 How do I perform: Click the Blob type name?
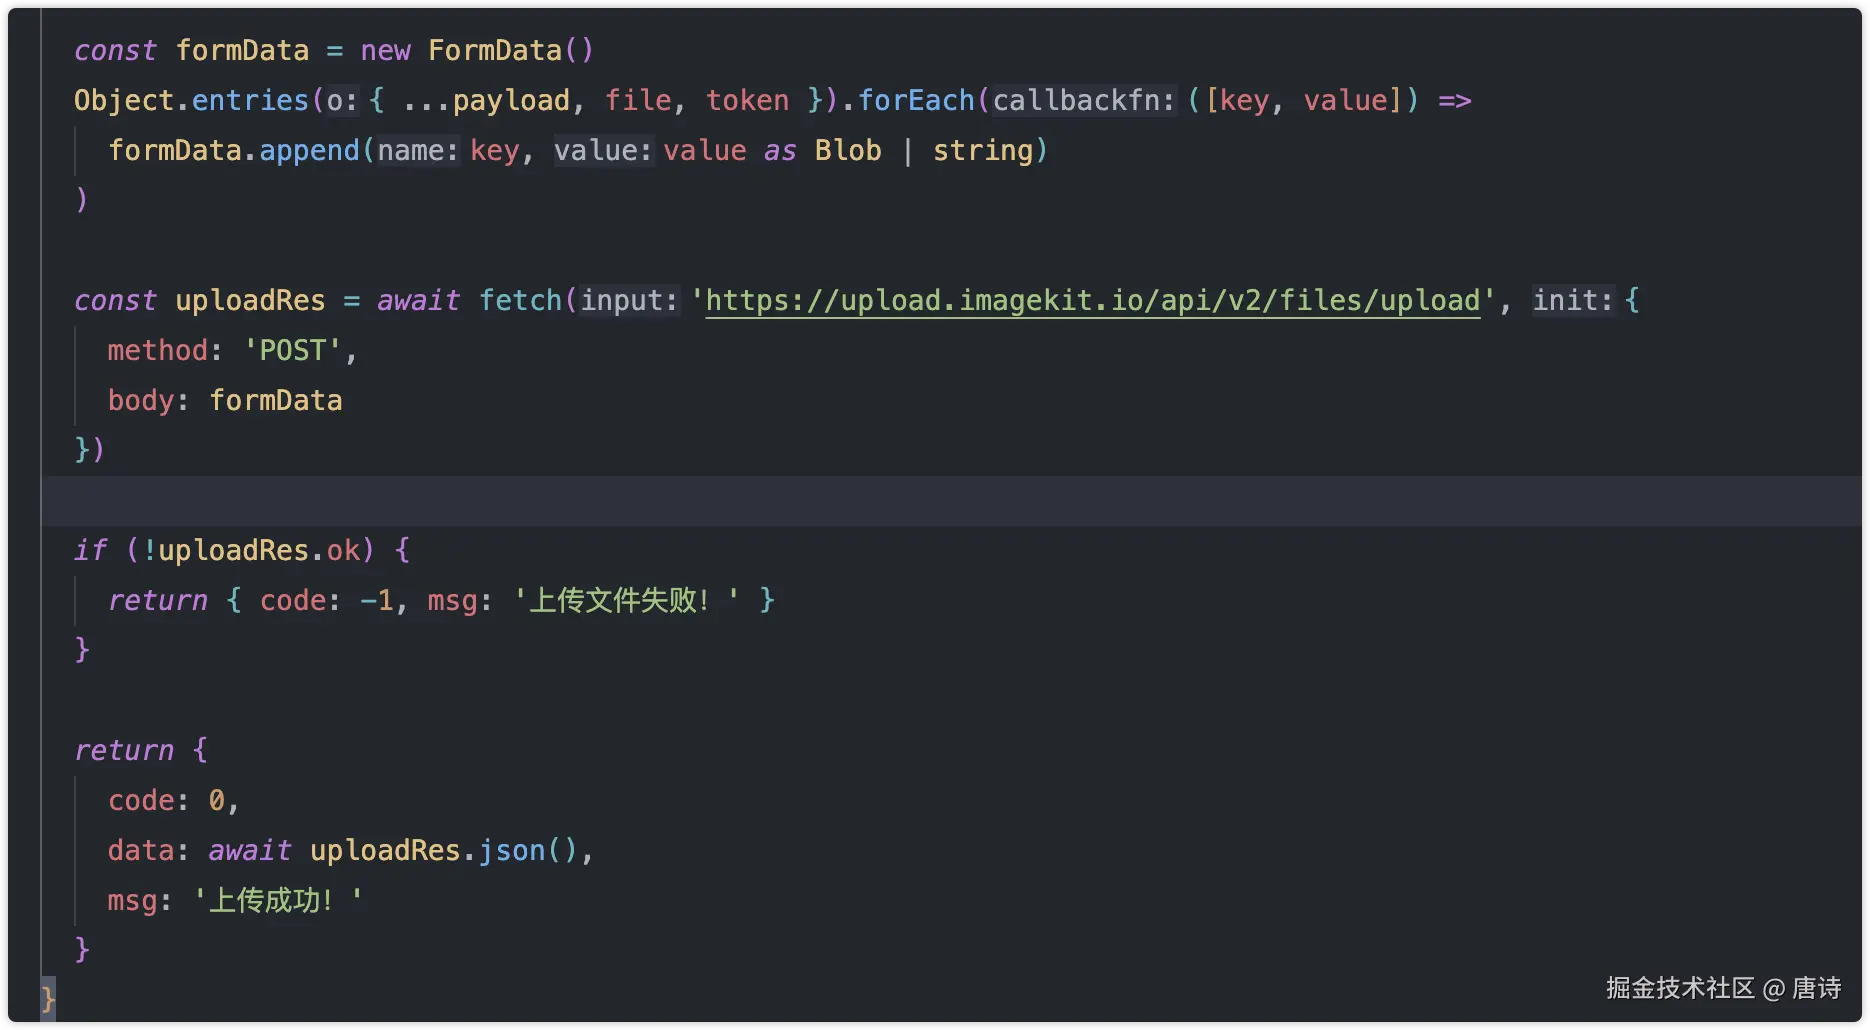[x=848, y=151]
